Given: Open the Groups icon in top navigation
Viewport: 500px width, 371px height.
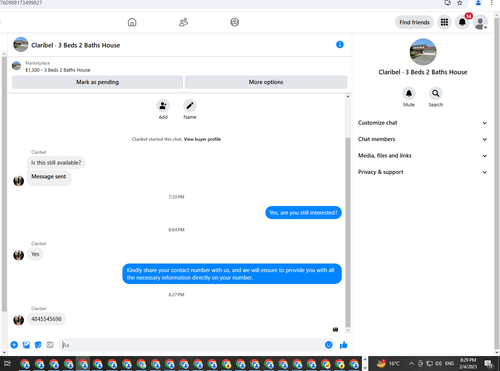Looking at the screenshot, I should click(x=235, y=22).
